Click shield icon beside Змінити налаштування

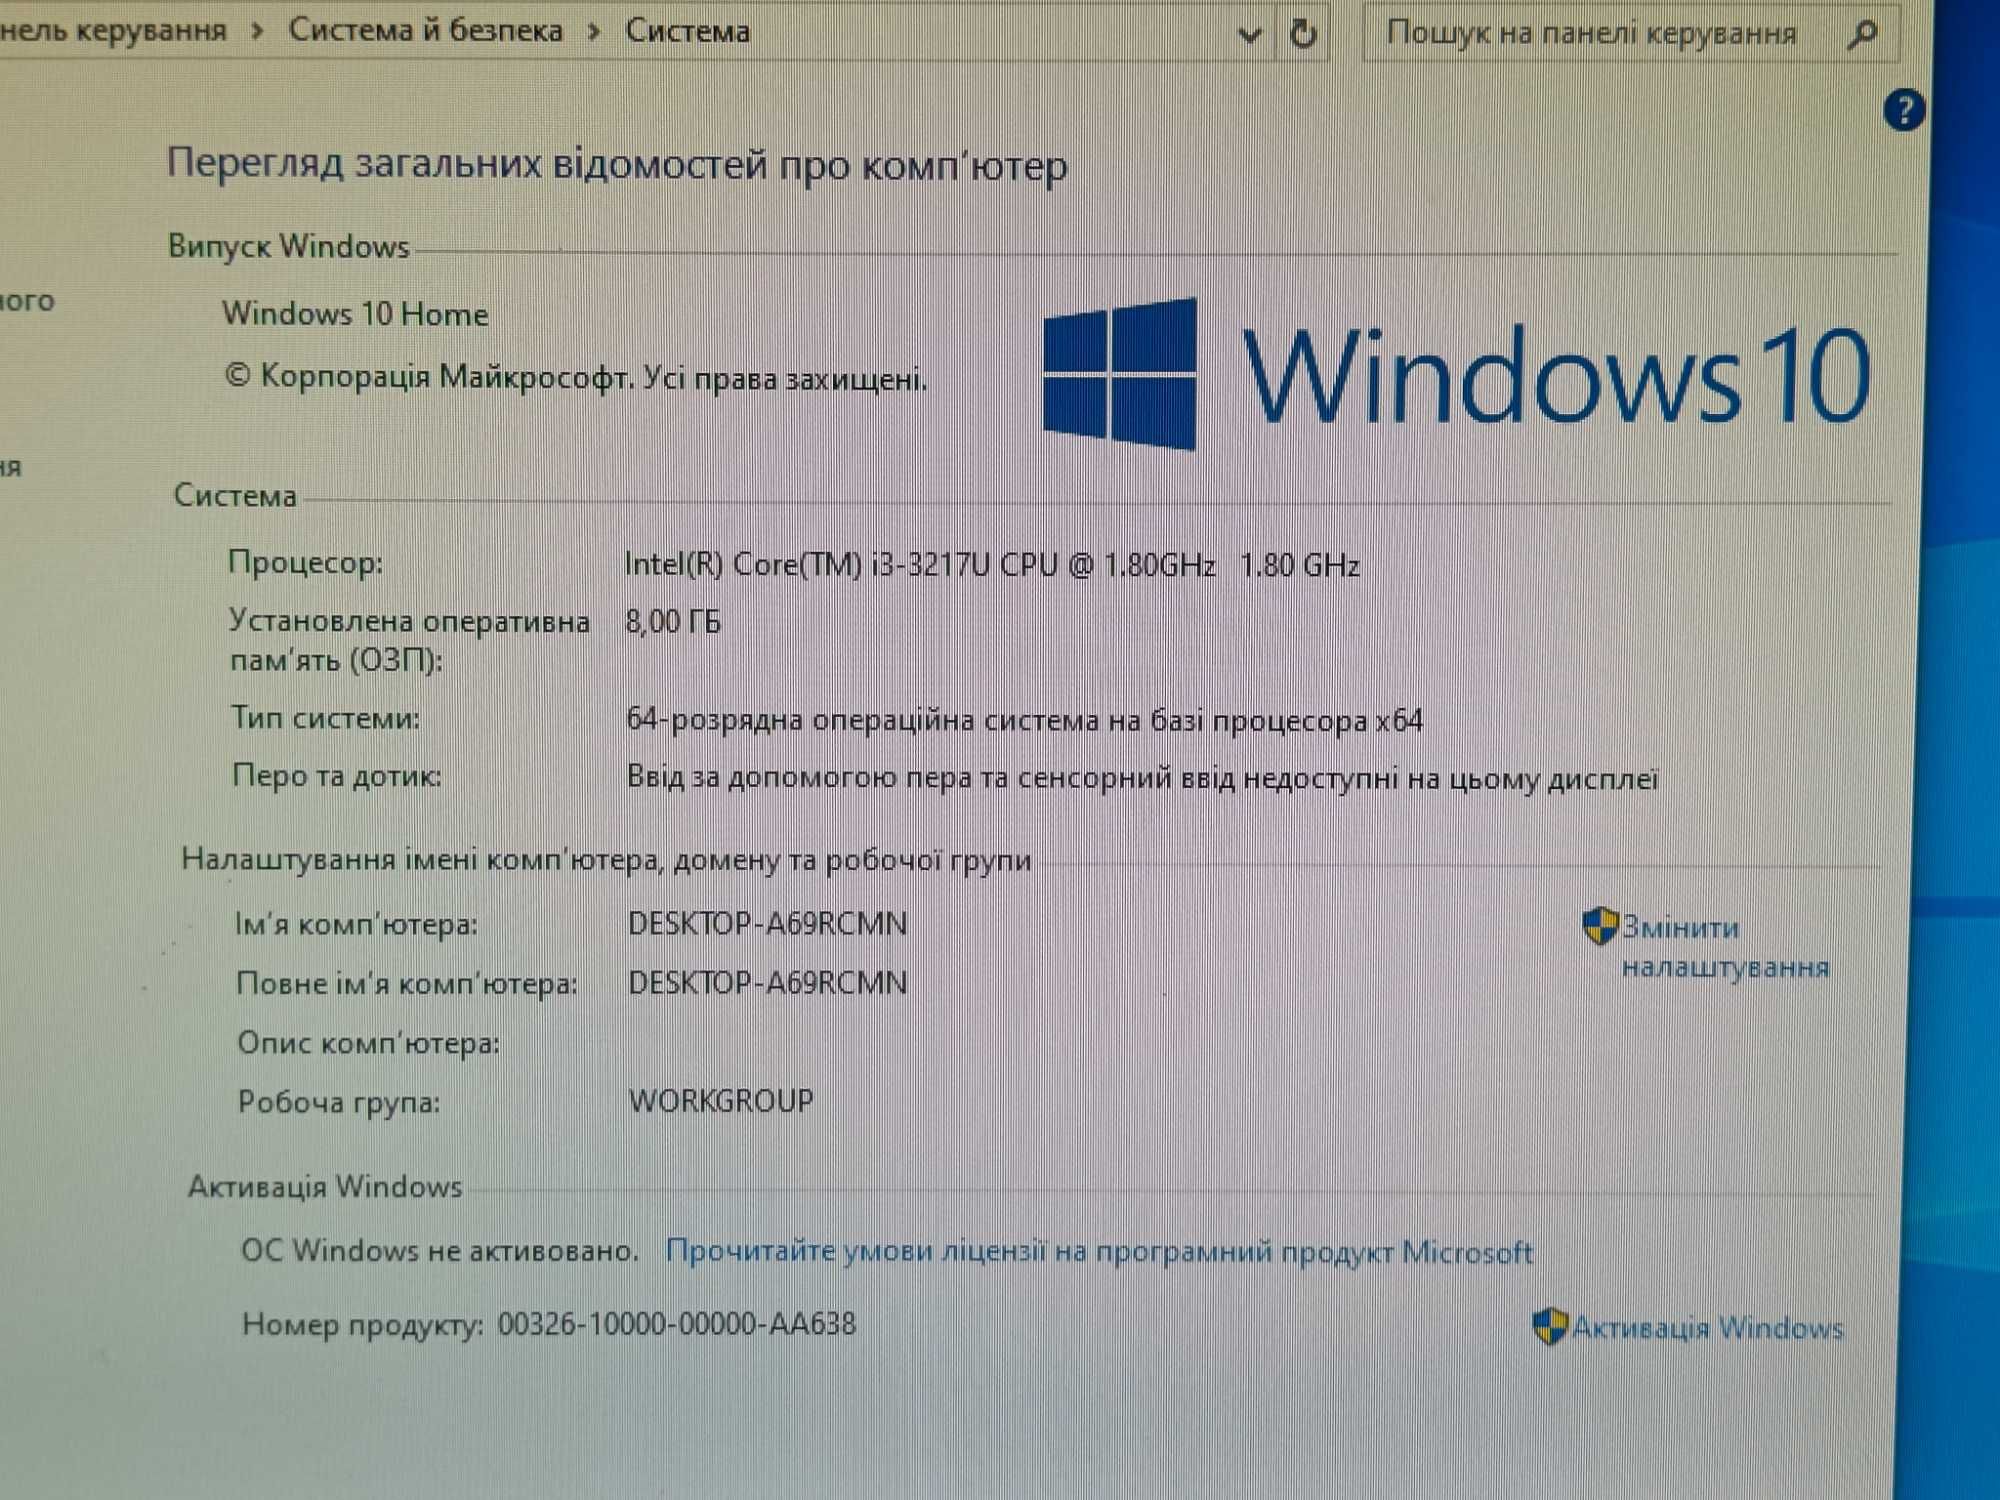1600,926
